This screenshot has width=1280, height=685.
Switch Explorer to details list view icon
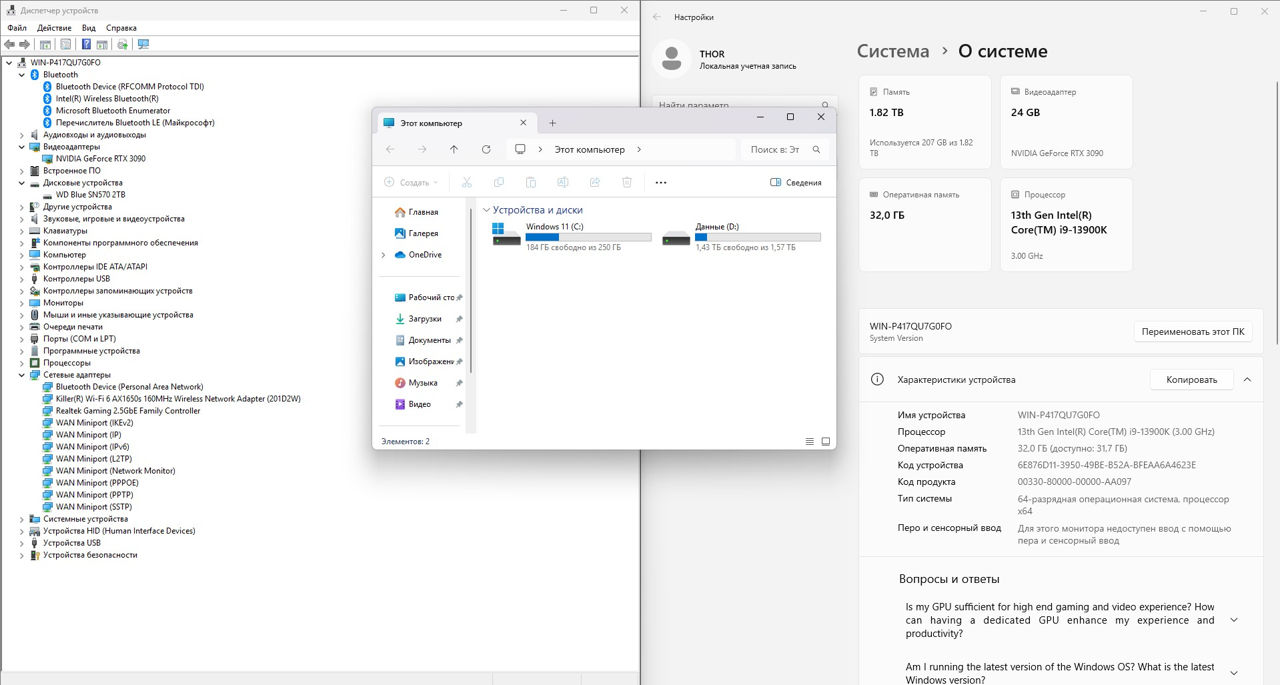(810, 441)
